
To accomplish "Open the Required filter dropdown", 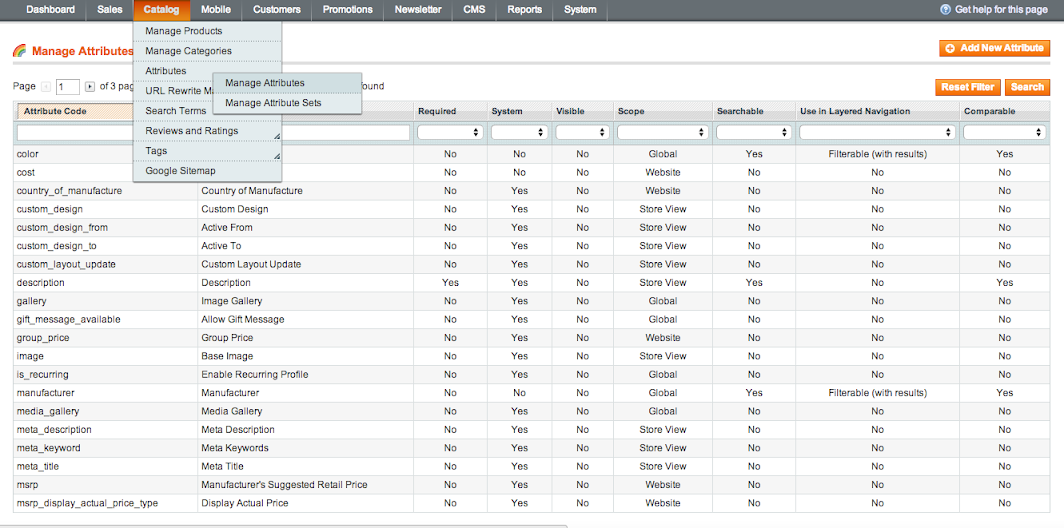I will 450,132.
